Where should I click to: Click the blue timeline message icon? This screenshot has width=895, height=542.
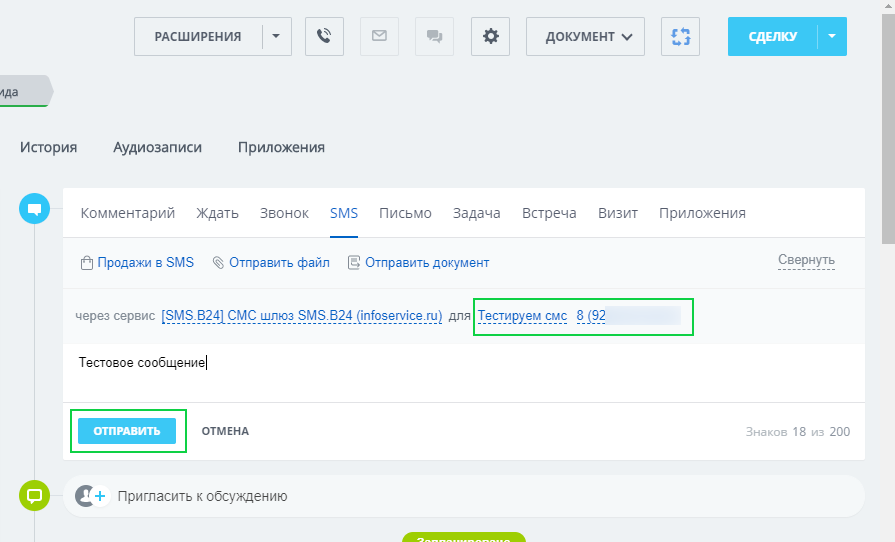[x=35, y=209]
